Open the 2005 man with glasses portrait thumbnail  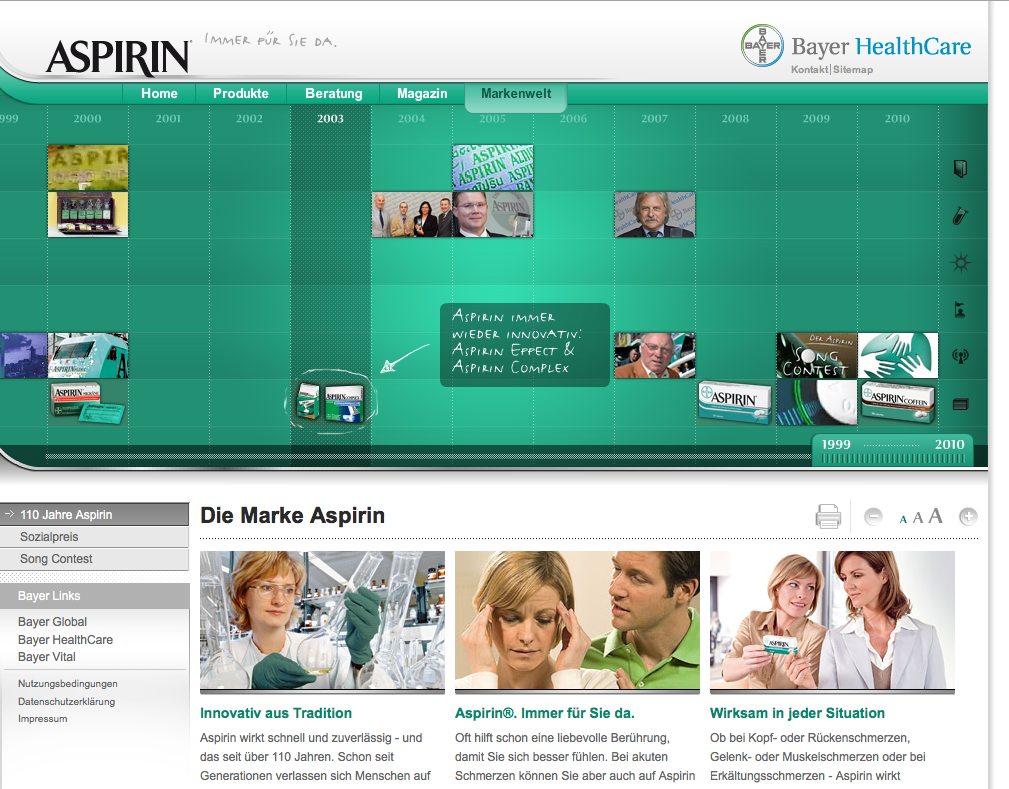pos(493,214)
